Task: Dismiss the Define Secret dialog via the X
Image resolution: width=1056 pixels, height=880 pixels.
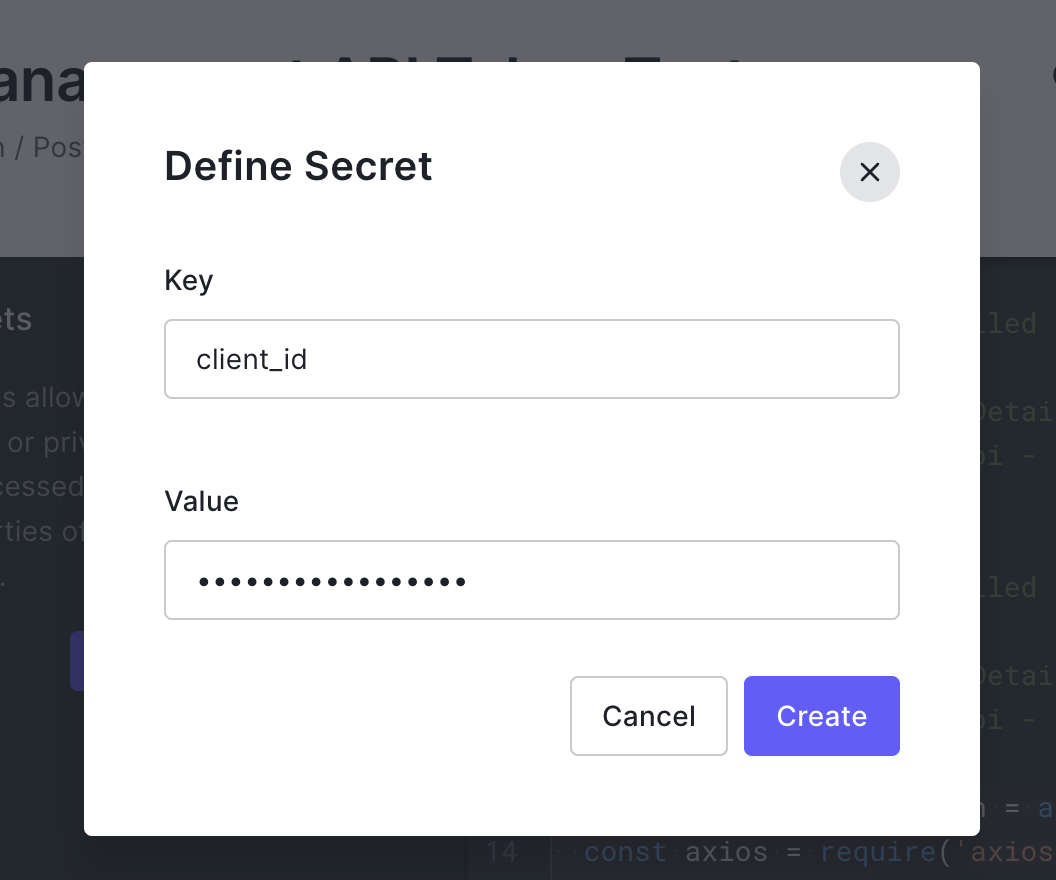Action: coord(869,172)
